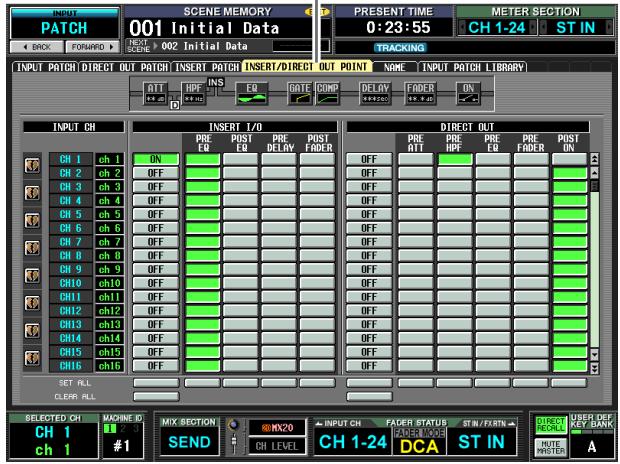Switch to the INPUT PATCH tab
Screen dimensions: 620x464
click(46, 67)
